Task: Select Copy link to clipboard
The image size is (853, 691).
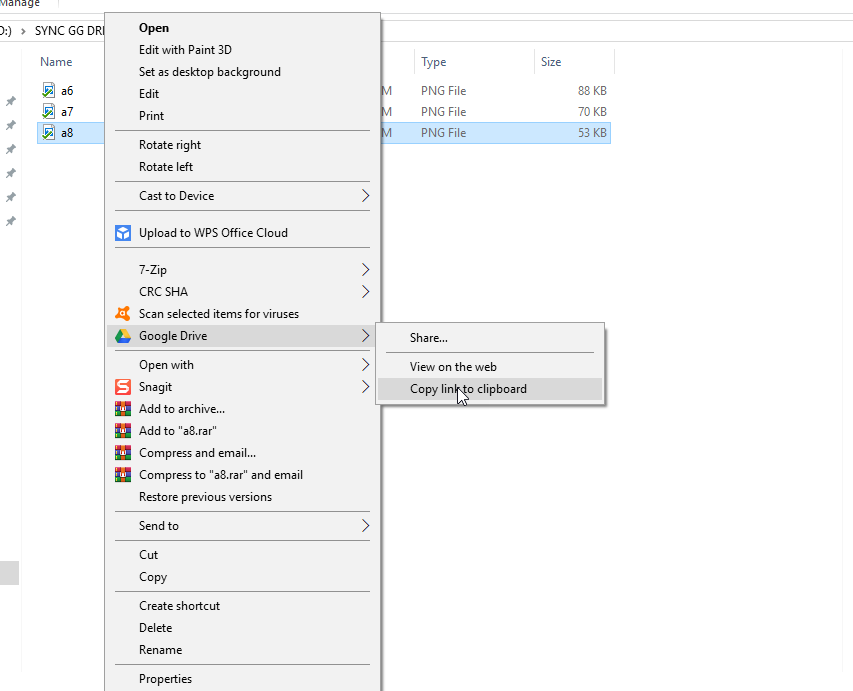Action: point(468,389)
